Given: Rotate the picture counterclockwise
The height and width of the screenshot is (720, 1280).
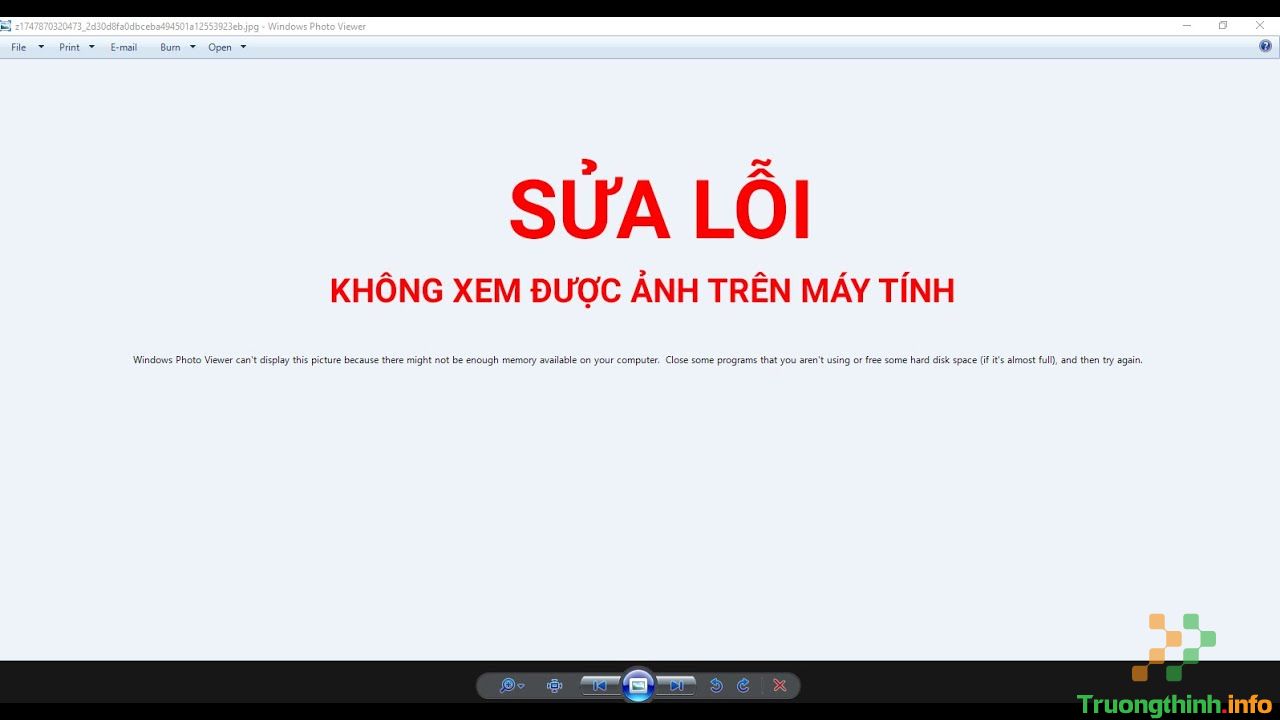Looking at the screenshot, I should click(x=716, y=685).
